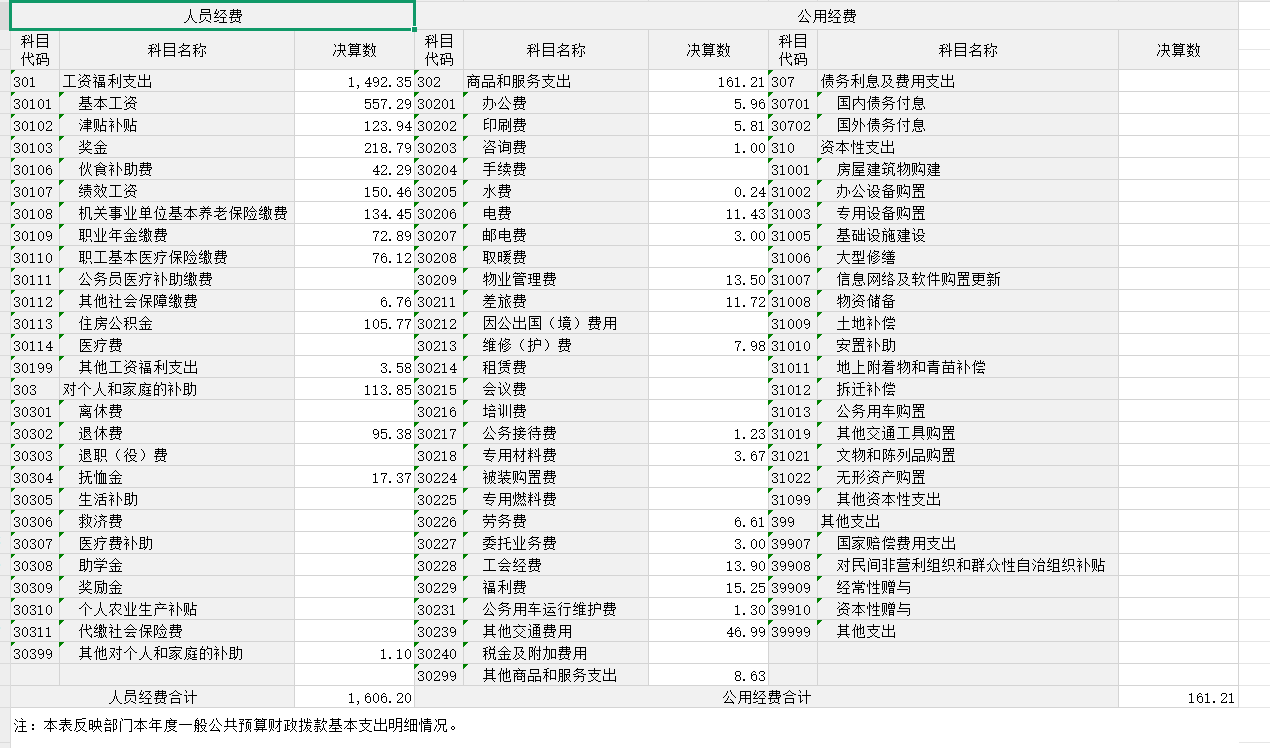
Task: Click the 公用经费合计 label cell
Action: (766, 698)
